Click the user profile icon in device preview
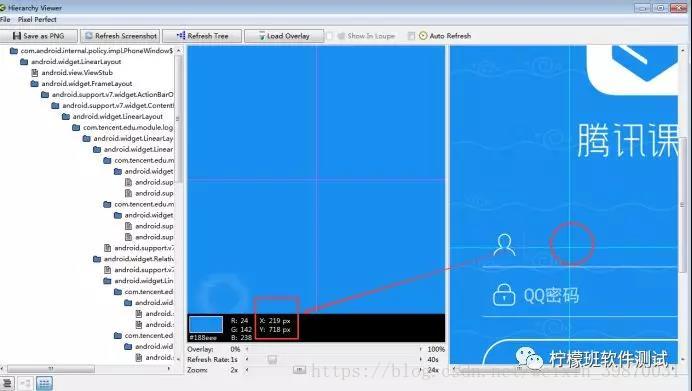Image resolution: width=692 pixels, height=391 pixels. tap(504, 245)
